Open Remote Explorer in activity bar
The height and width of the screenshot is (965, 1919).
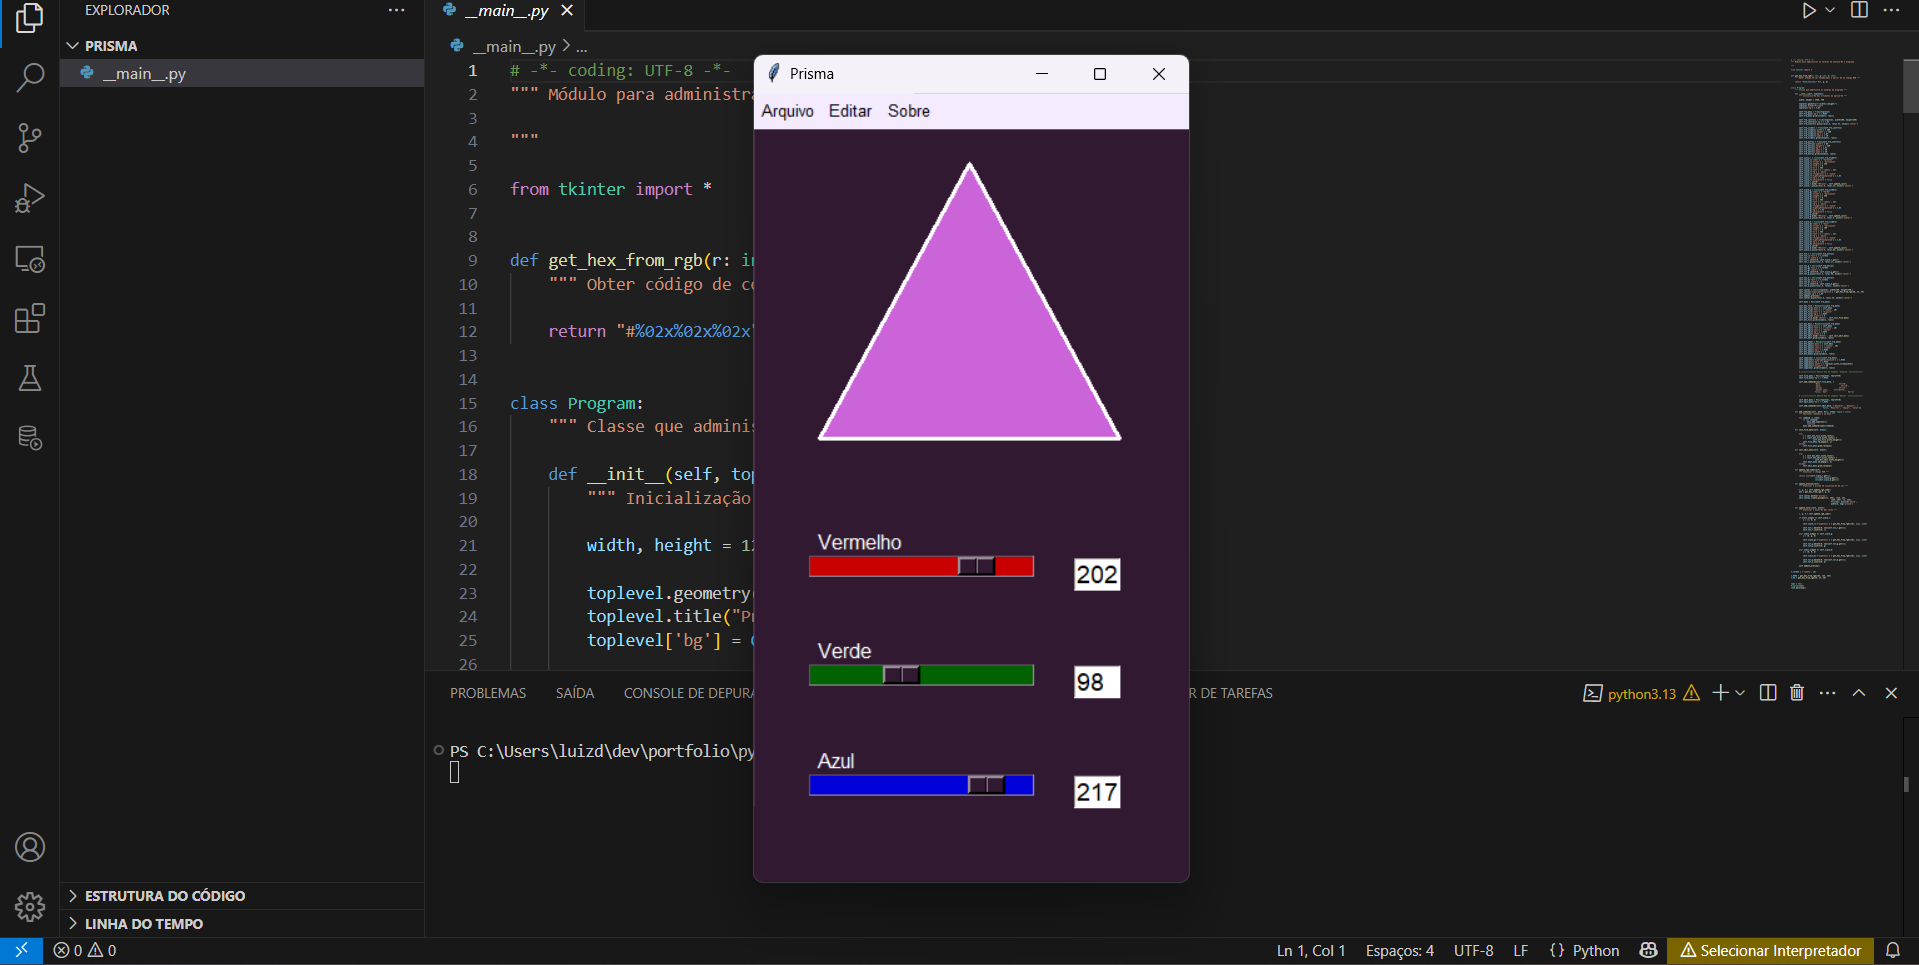point(30,259)
